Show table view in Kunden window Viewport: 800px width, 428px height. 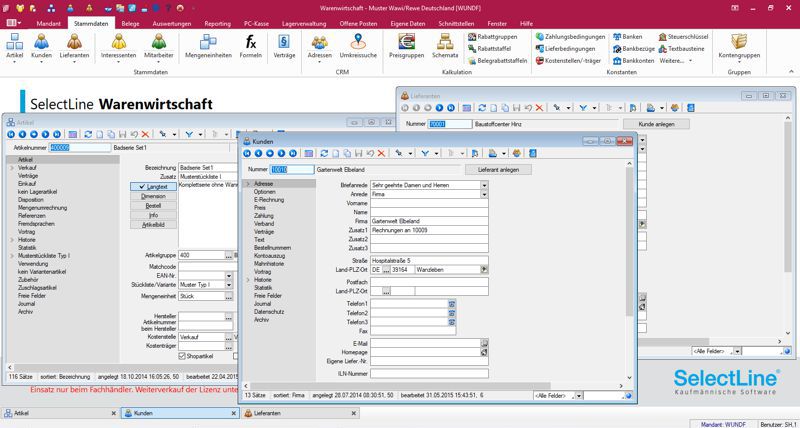coord(309,153)
